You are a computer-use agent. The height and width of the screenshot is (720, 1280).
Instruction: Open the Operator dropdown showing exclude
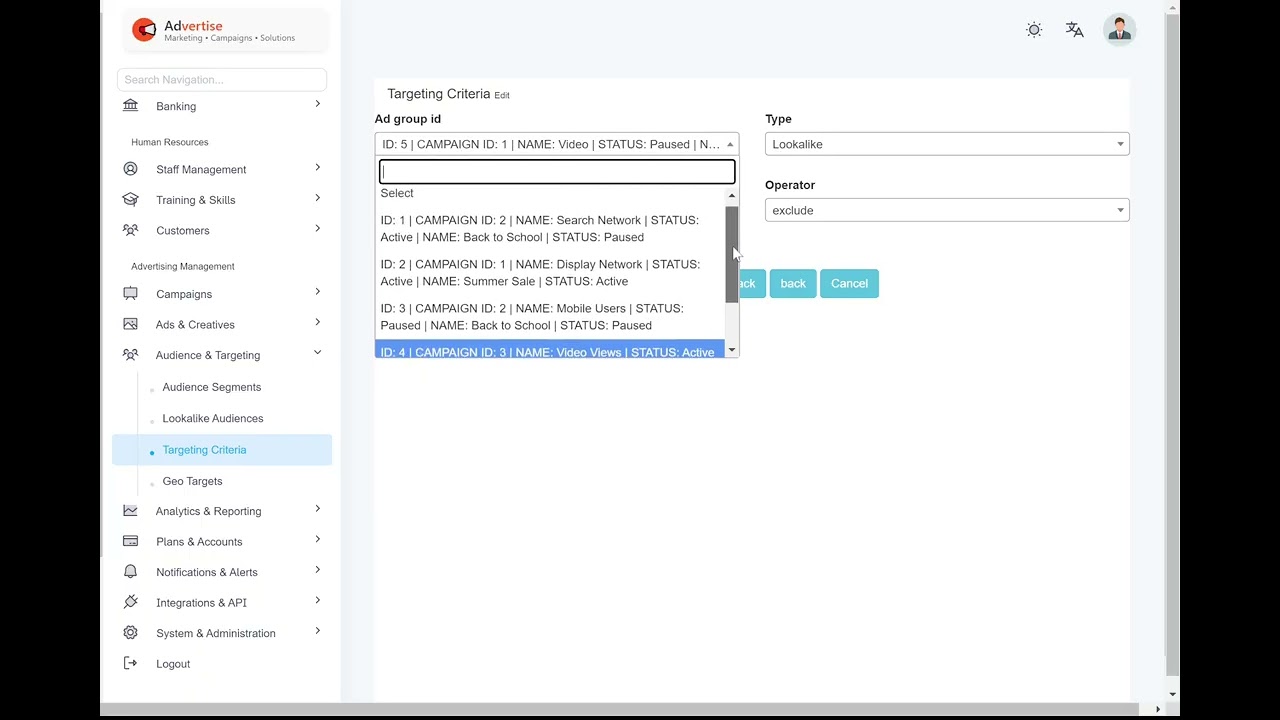[947, 210]
